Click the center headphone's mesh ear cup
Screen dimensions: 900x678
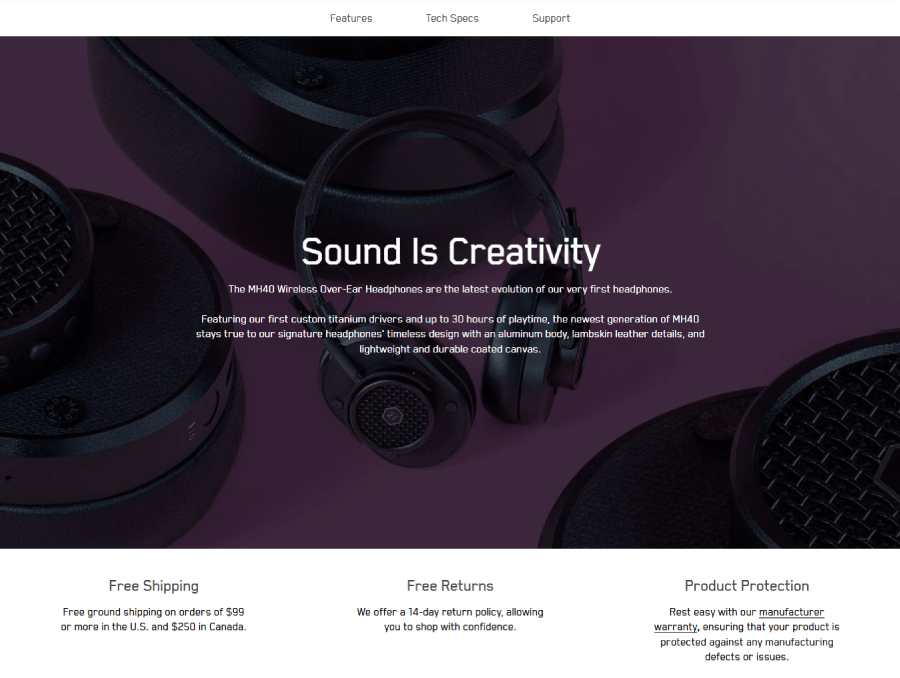[x=393, y=413]
